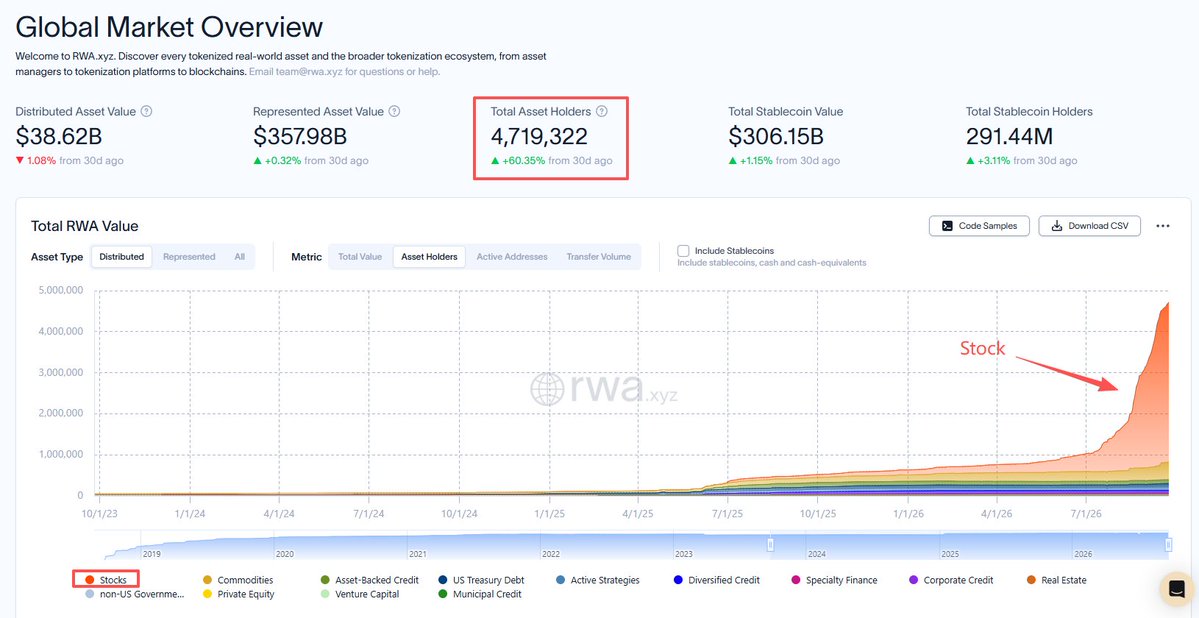Enable the Include Stablecoins checkbox

click(x=684, y=251)
